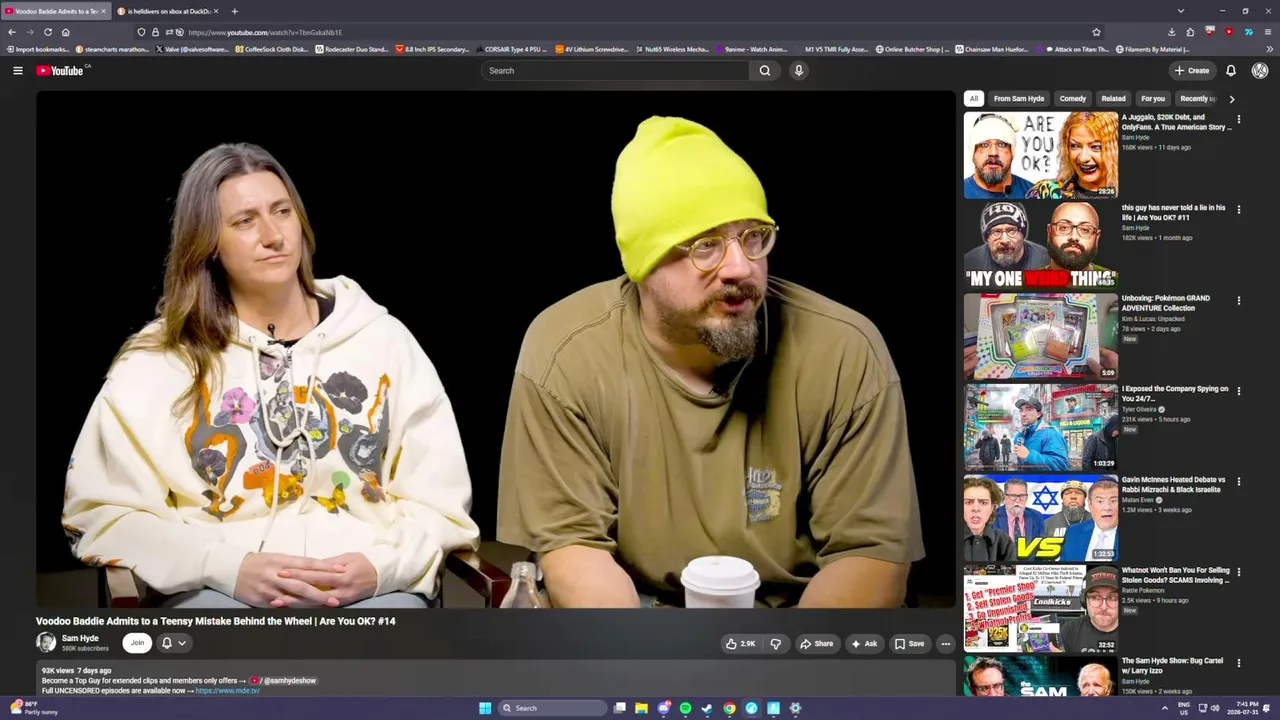Open options for Gavin McInnes debate video
Screen dimensions: 1280x720
(x=1238, y=481)
